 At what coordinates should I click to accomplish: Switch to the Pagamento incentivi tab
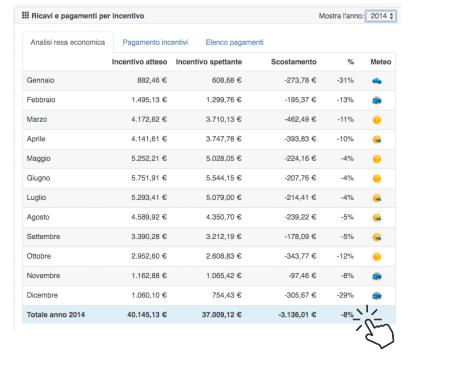(155, 42)
